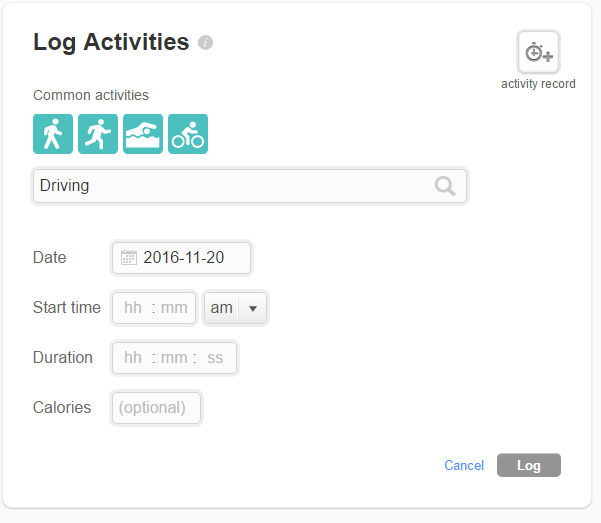The image size is (601, 523).
Task: Select the walking activity icon
Action: pos(53,134)
